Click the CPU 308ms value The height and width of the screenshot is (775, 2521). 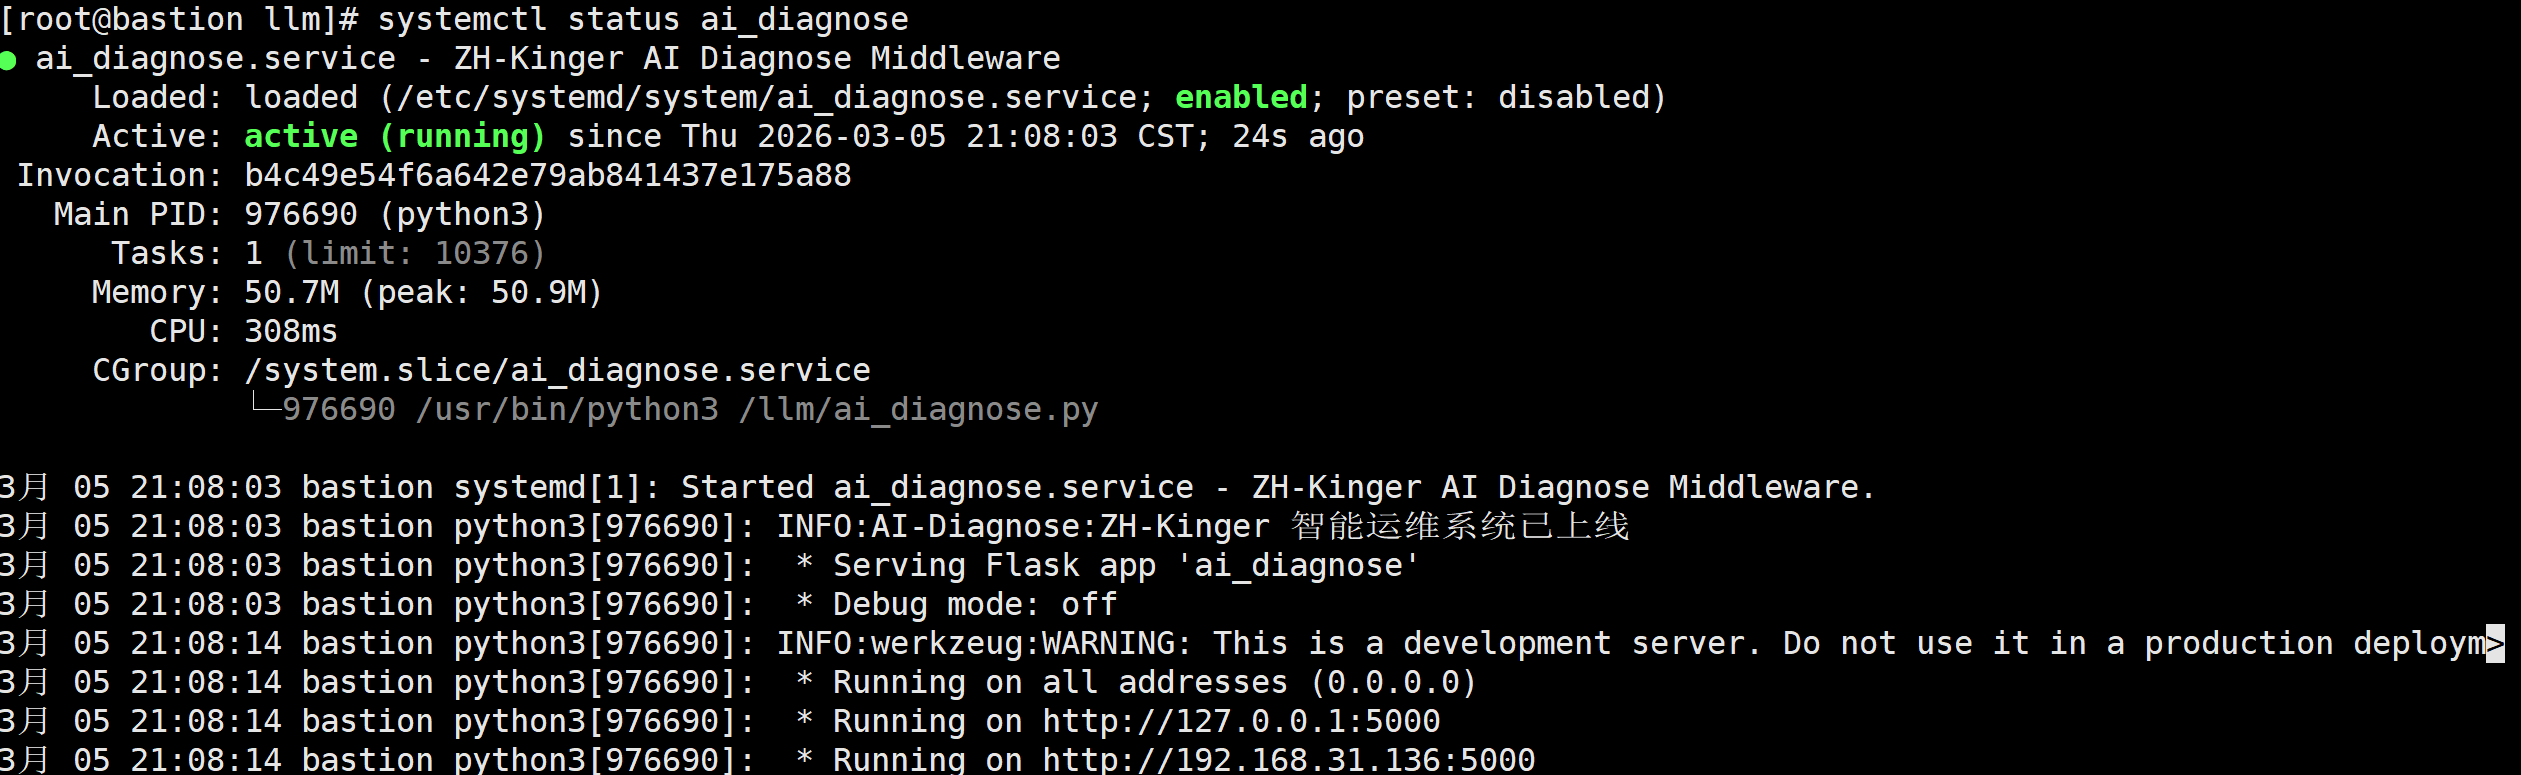coord(291,331)
